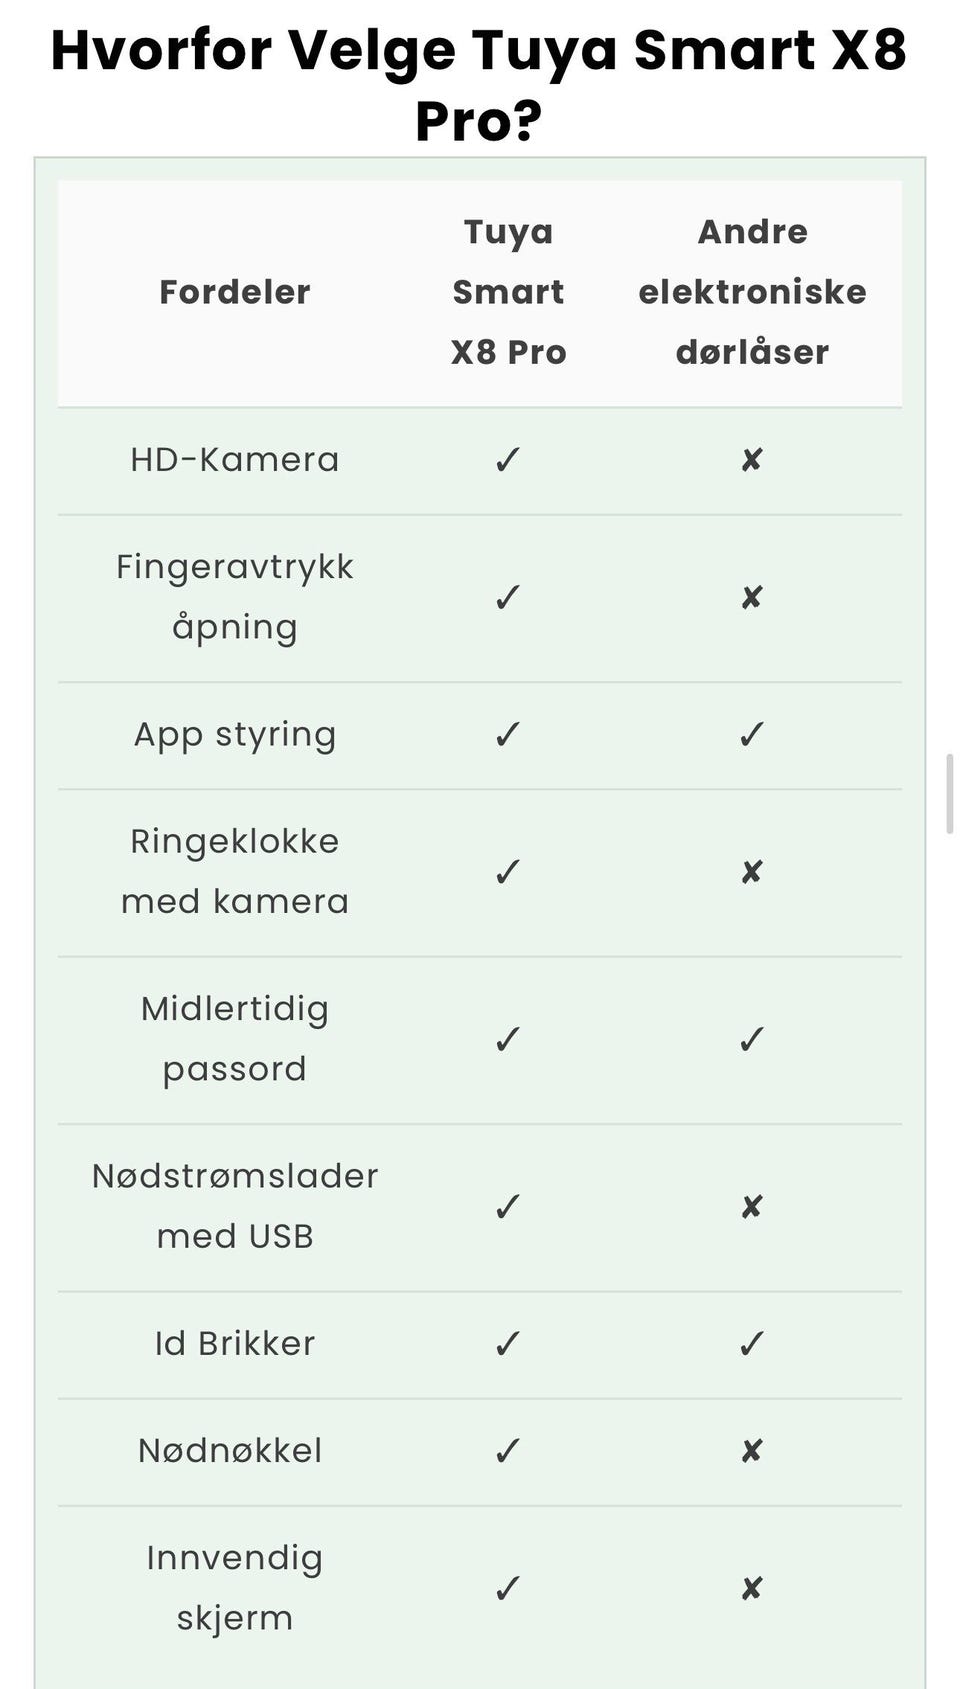Image resolution: width=960 pixels, height=1689 pixels.
Task: Click the Fingeravtrykk åpning cross icon
Action: point(752,598)
